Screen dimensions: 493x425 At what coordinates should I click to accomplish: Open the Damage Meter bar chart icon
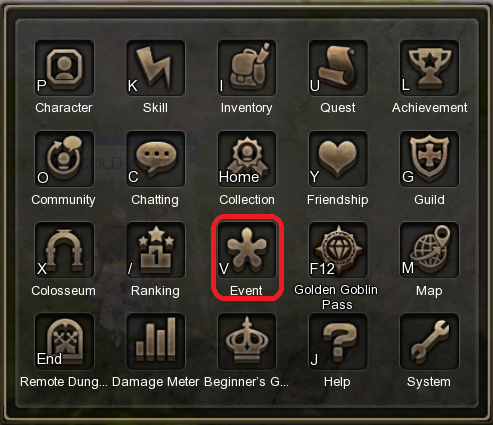click(x=156, y=341)
